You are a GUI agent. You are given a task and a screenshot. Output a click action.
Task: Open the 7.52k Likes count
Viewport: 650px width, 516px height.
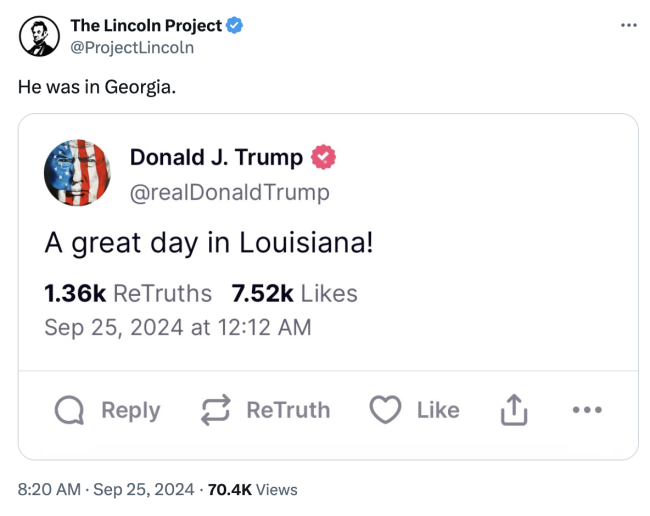click(294, 293)
